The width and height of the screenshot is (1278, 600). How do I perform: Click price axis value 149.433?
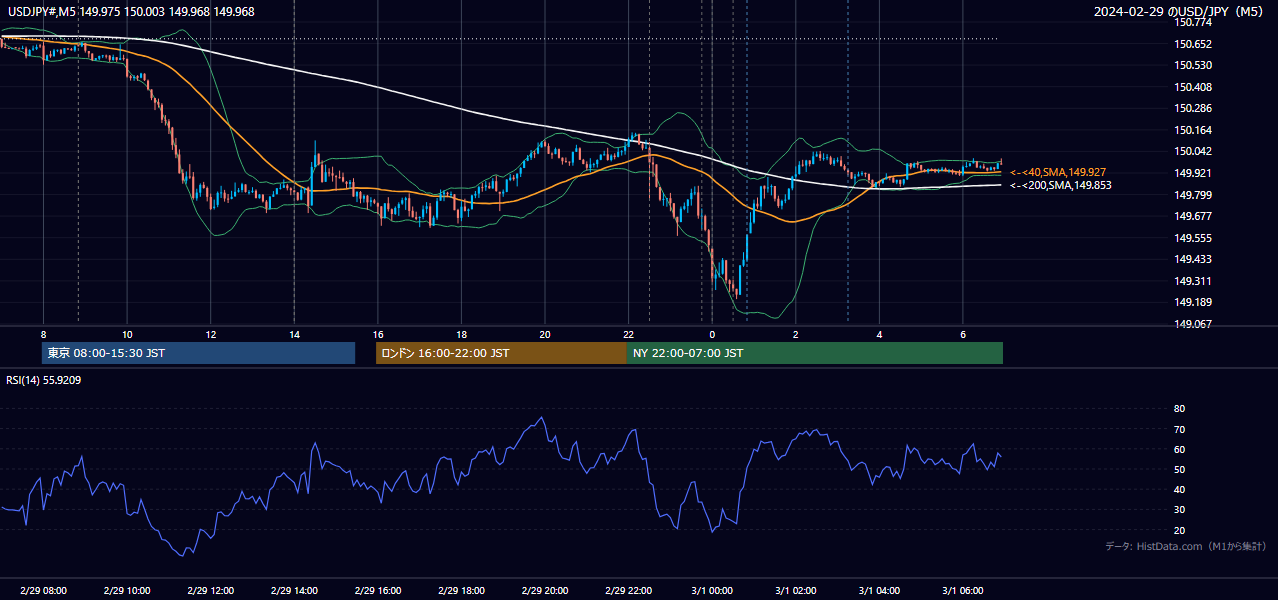point(1193,259)
